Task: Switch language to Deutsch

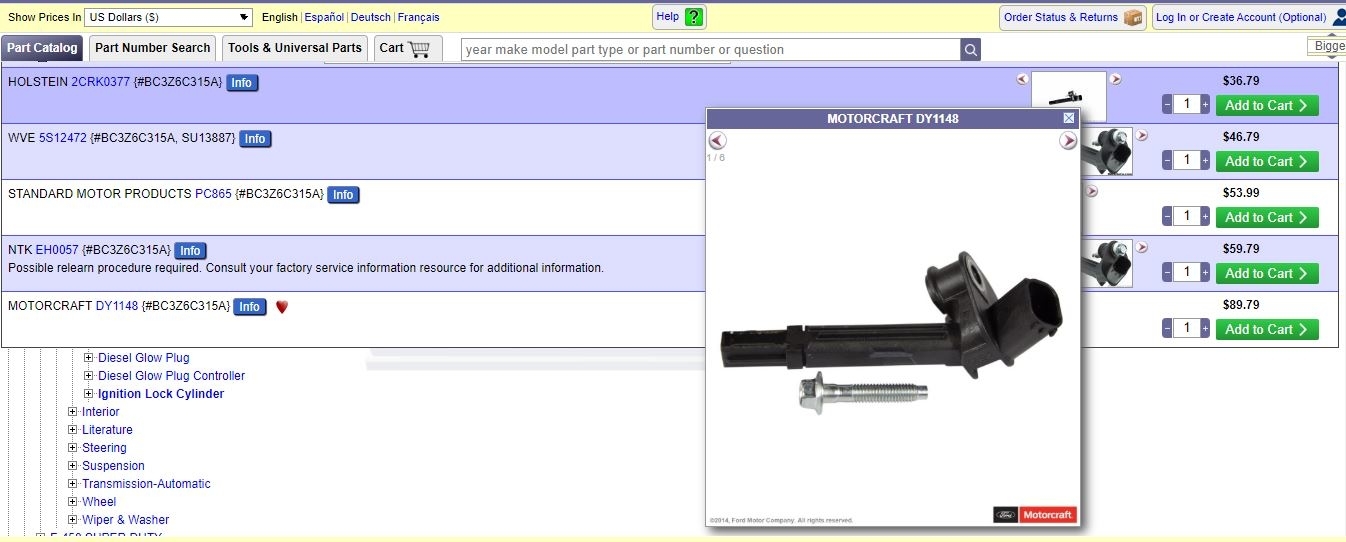Action: click(371, 17)
